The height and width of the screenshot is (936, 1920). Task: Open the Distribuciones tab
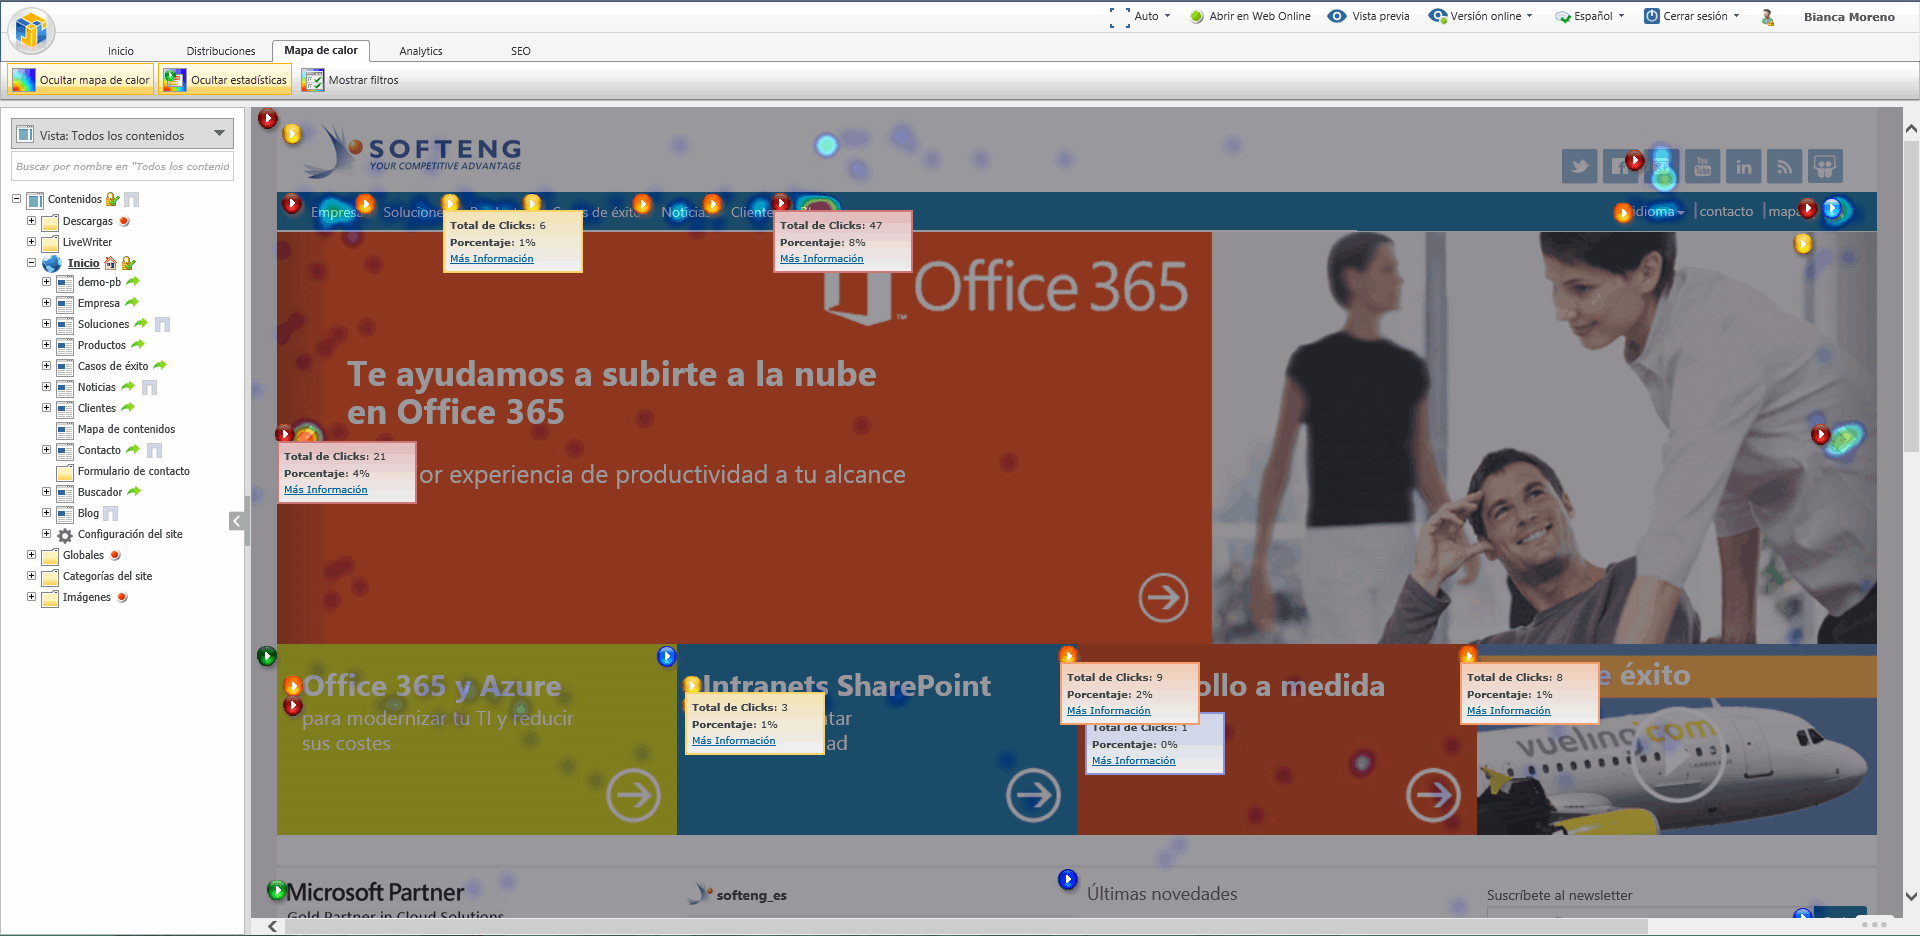pyautogui.click(x=220, y=51)
